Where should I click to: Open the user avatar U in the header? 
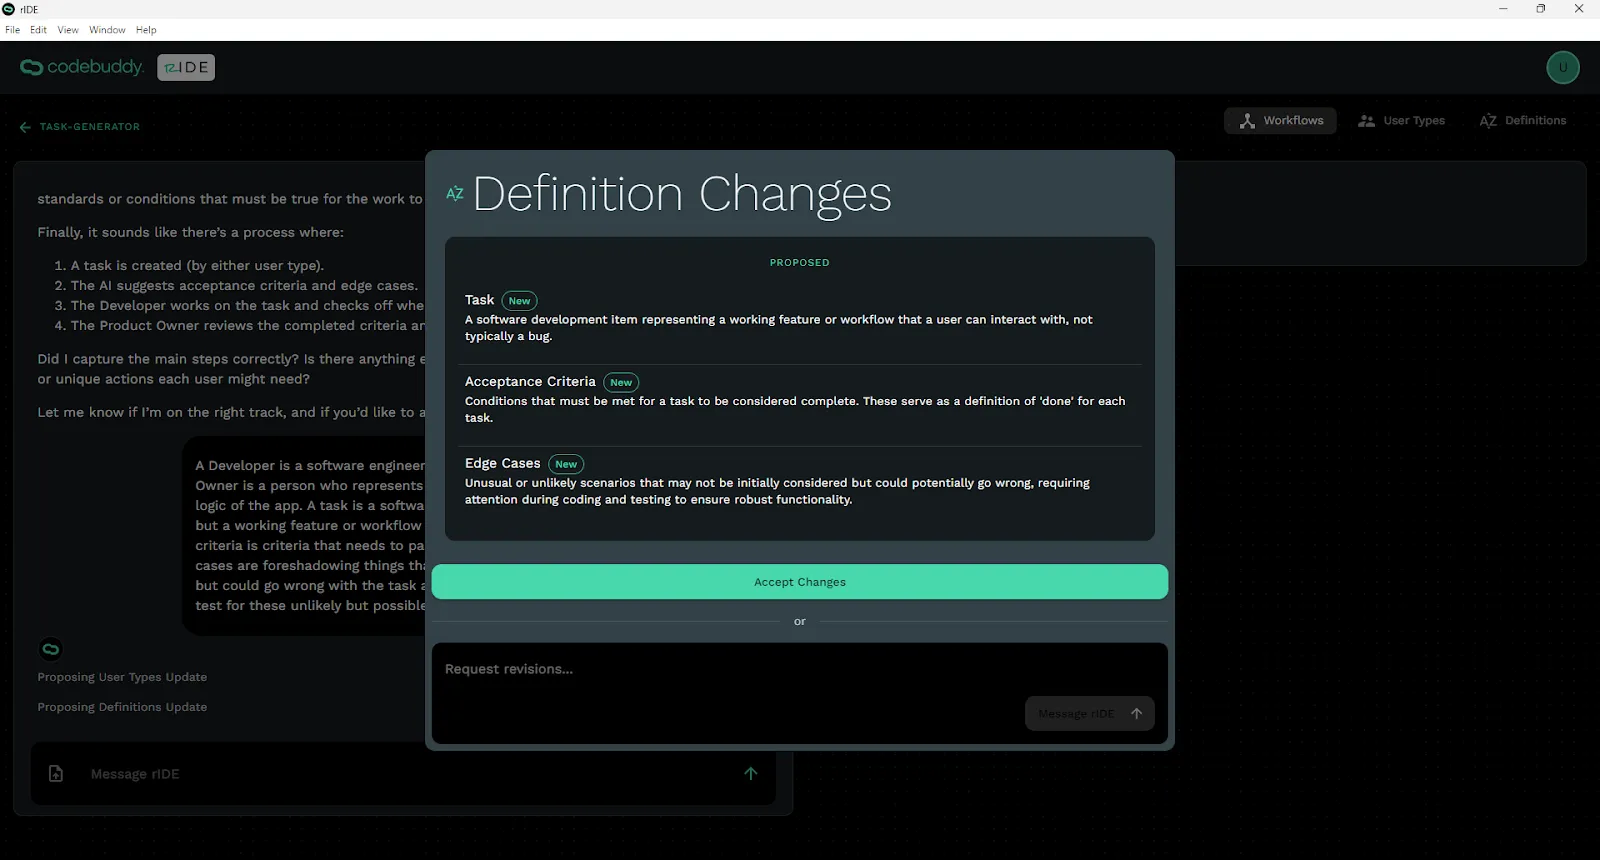coord(1563,68)
